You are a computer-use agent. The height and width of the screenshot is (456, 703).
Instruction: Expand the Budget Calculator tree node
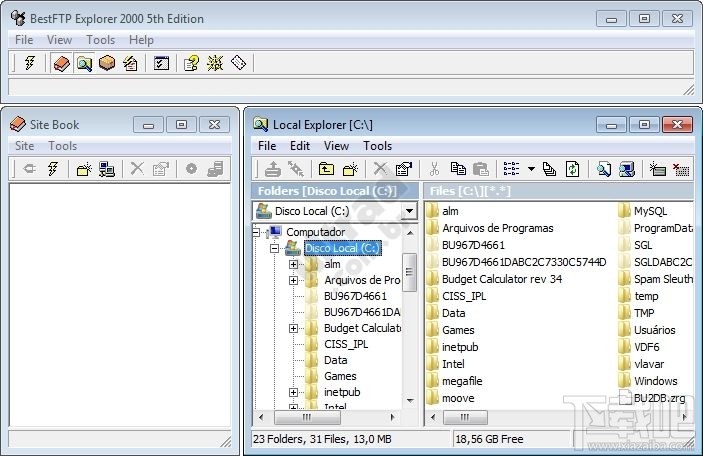pos(293,328)
